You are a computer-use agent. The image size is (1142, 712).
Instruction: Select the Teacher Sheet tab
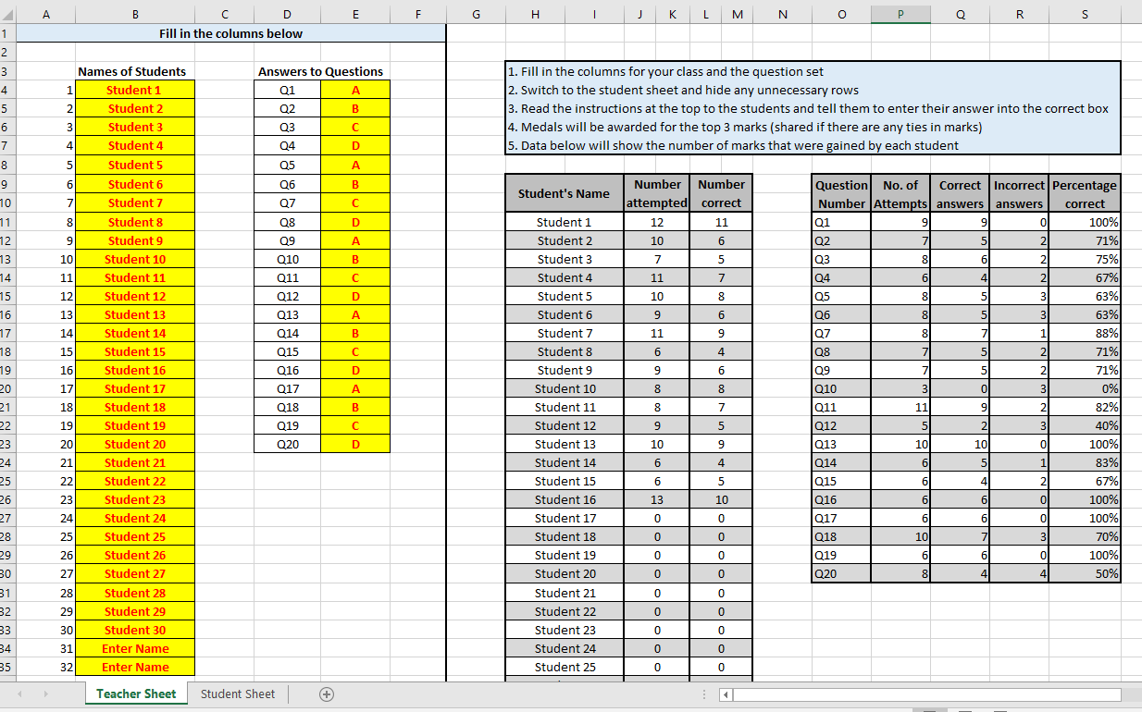point(136,693)
